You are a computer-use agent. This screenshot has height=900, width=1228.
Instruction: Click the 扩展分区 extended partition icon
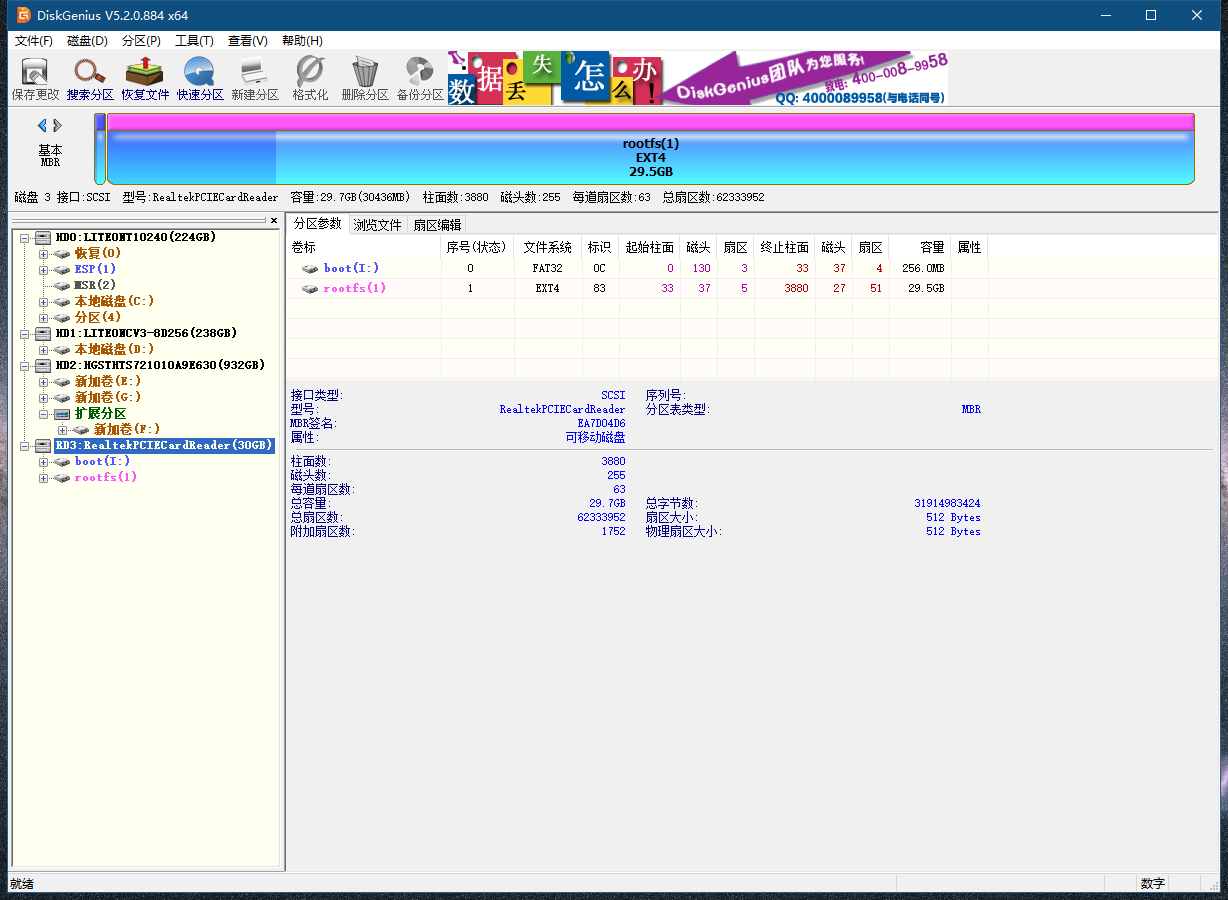(62, 413)
